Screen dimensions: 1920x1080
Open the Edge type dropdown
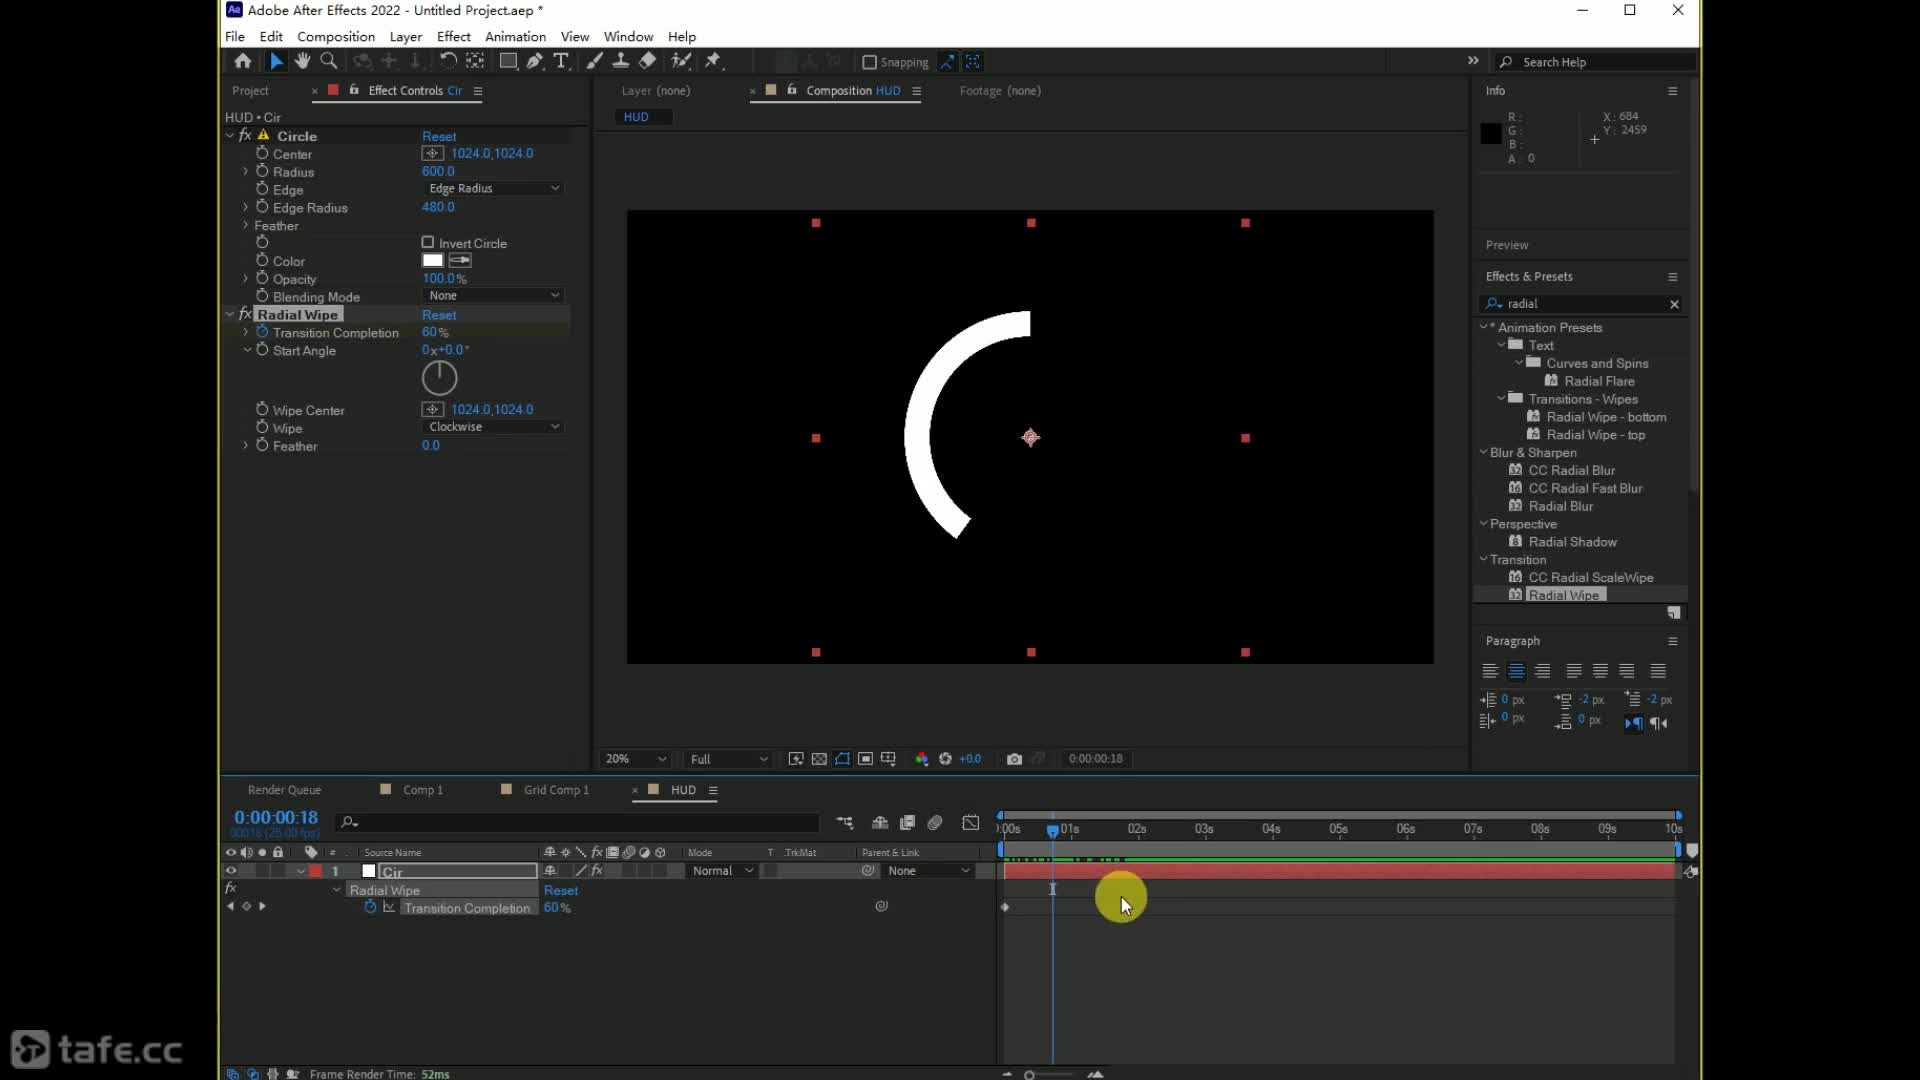[x=493, y=188]
